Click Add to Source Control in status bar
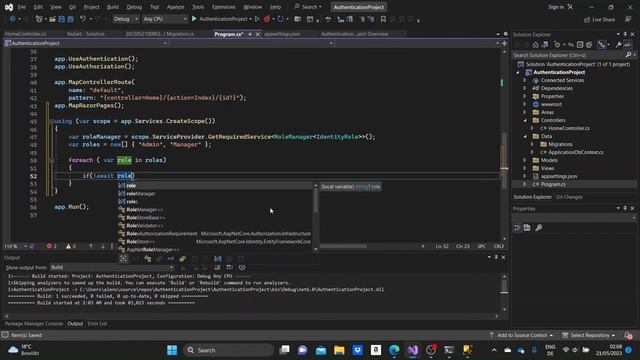Viewport: 640px width, 360px height. (x=521, y=335)
